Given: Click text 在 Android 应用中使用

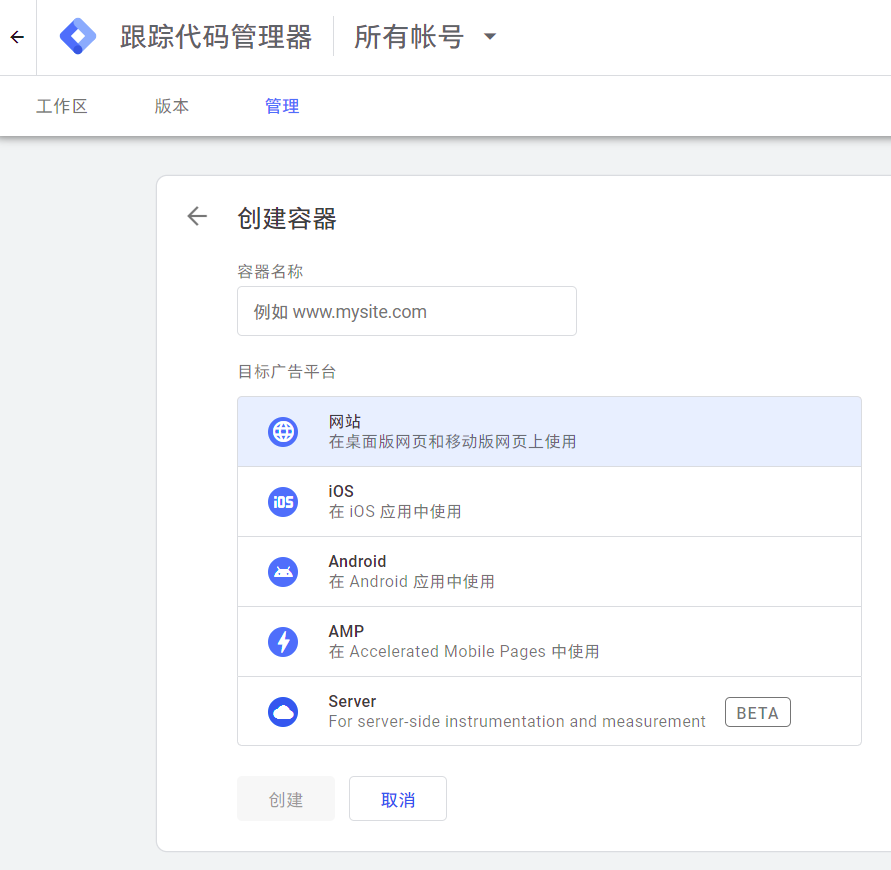Looking at the screenshot, I should pos(411,581).
